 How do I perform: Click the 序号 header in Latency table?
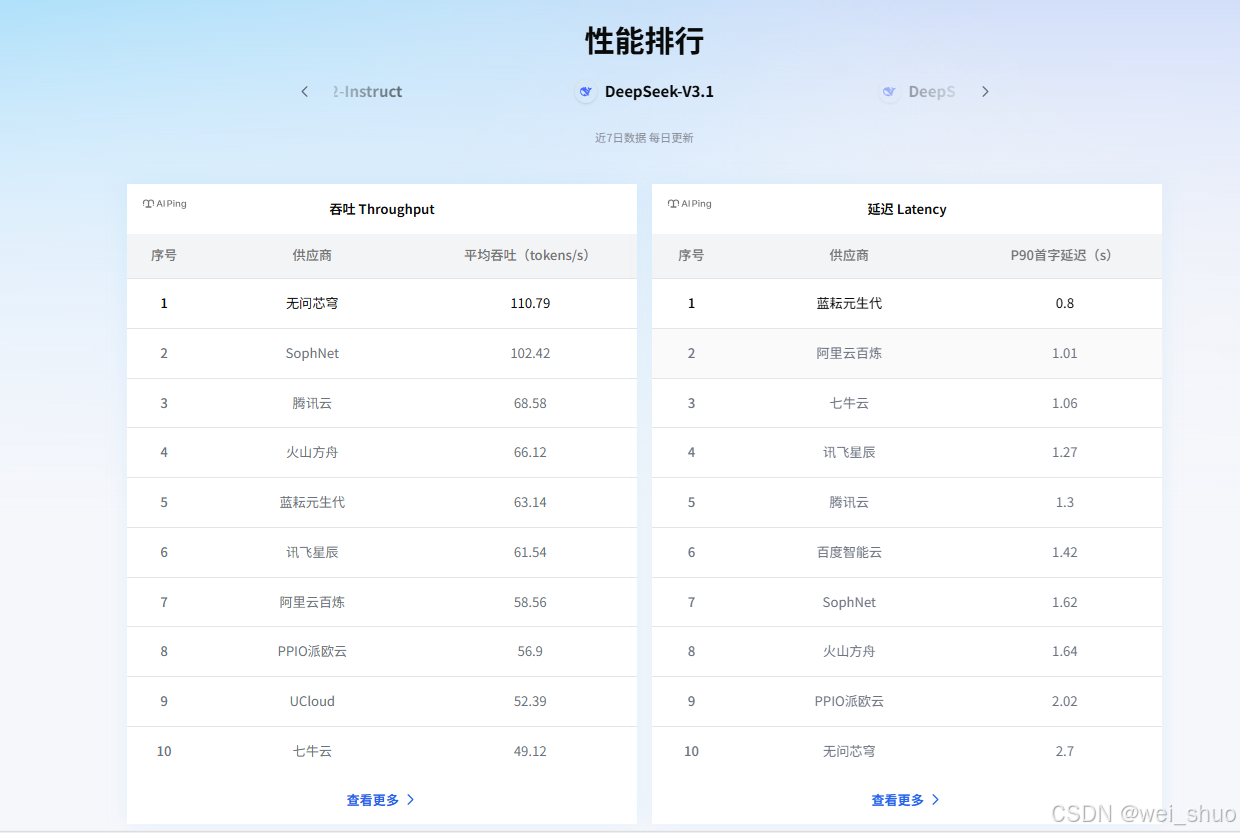[x=691, y=255]
